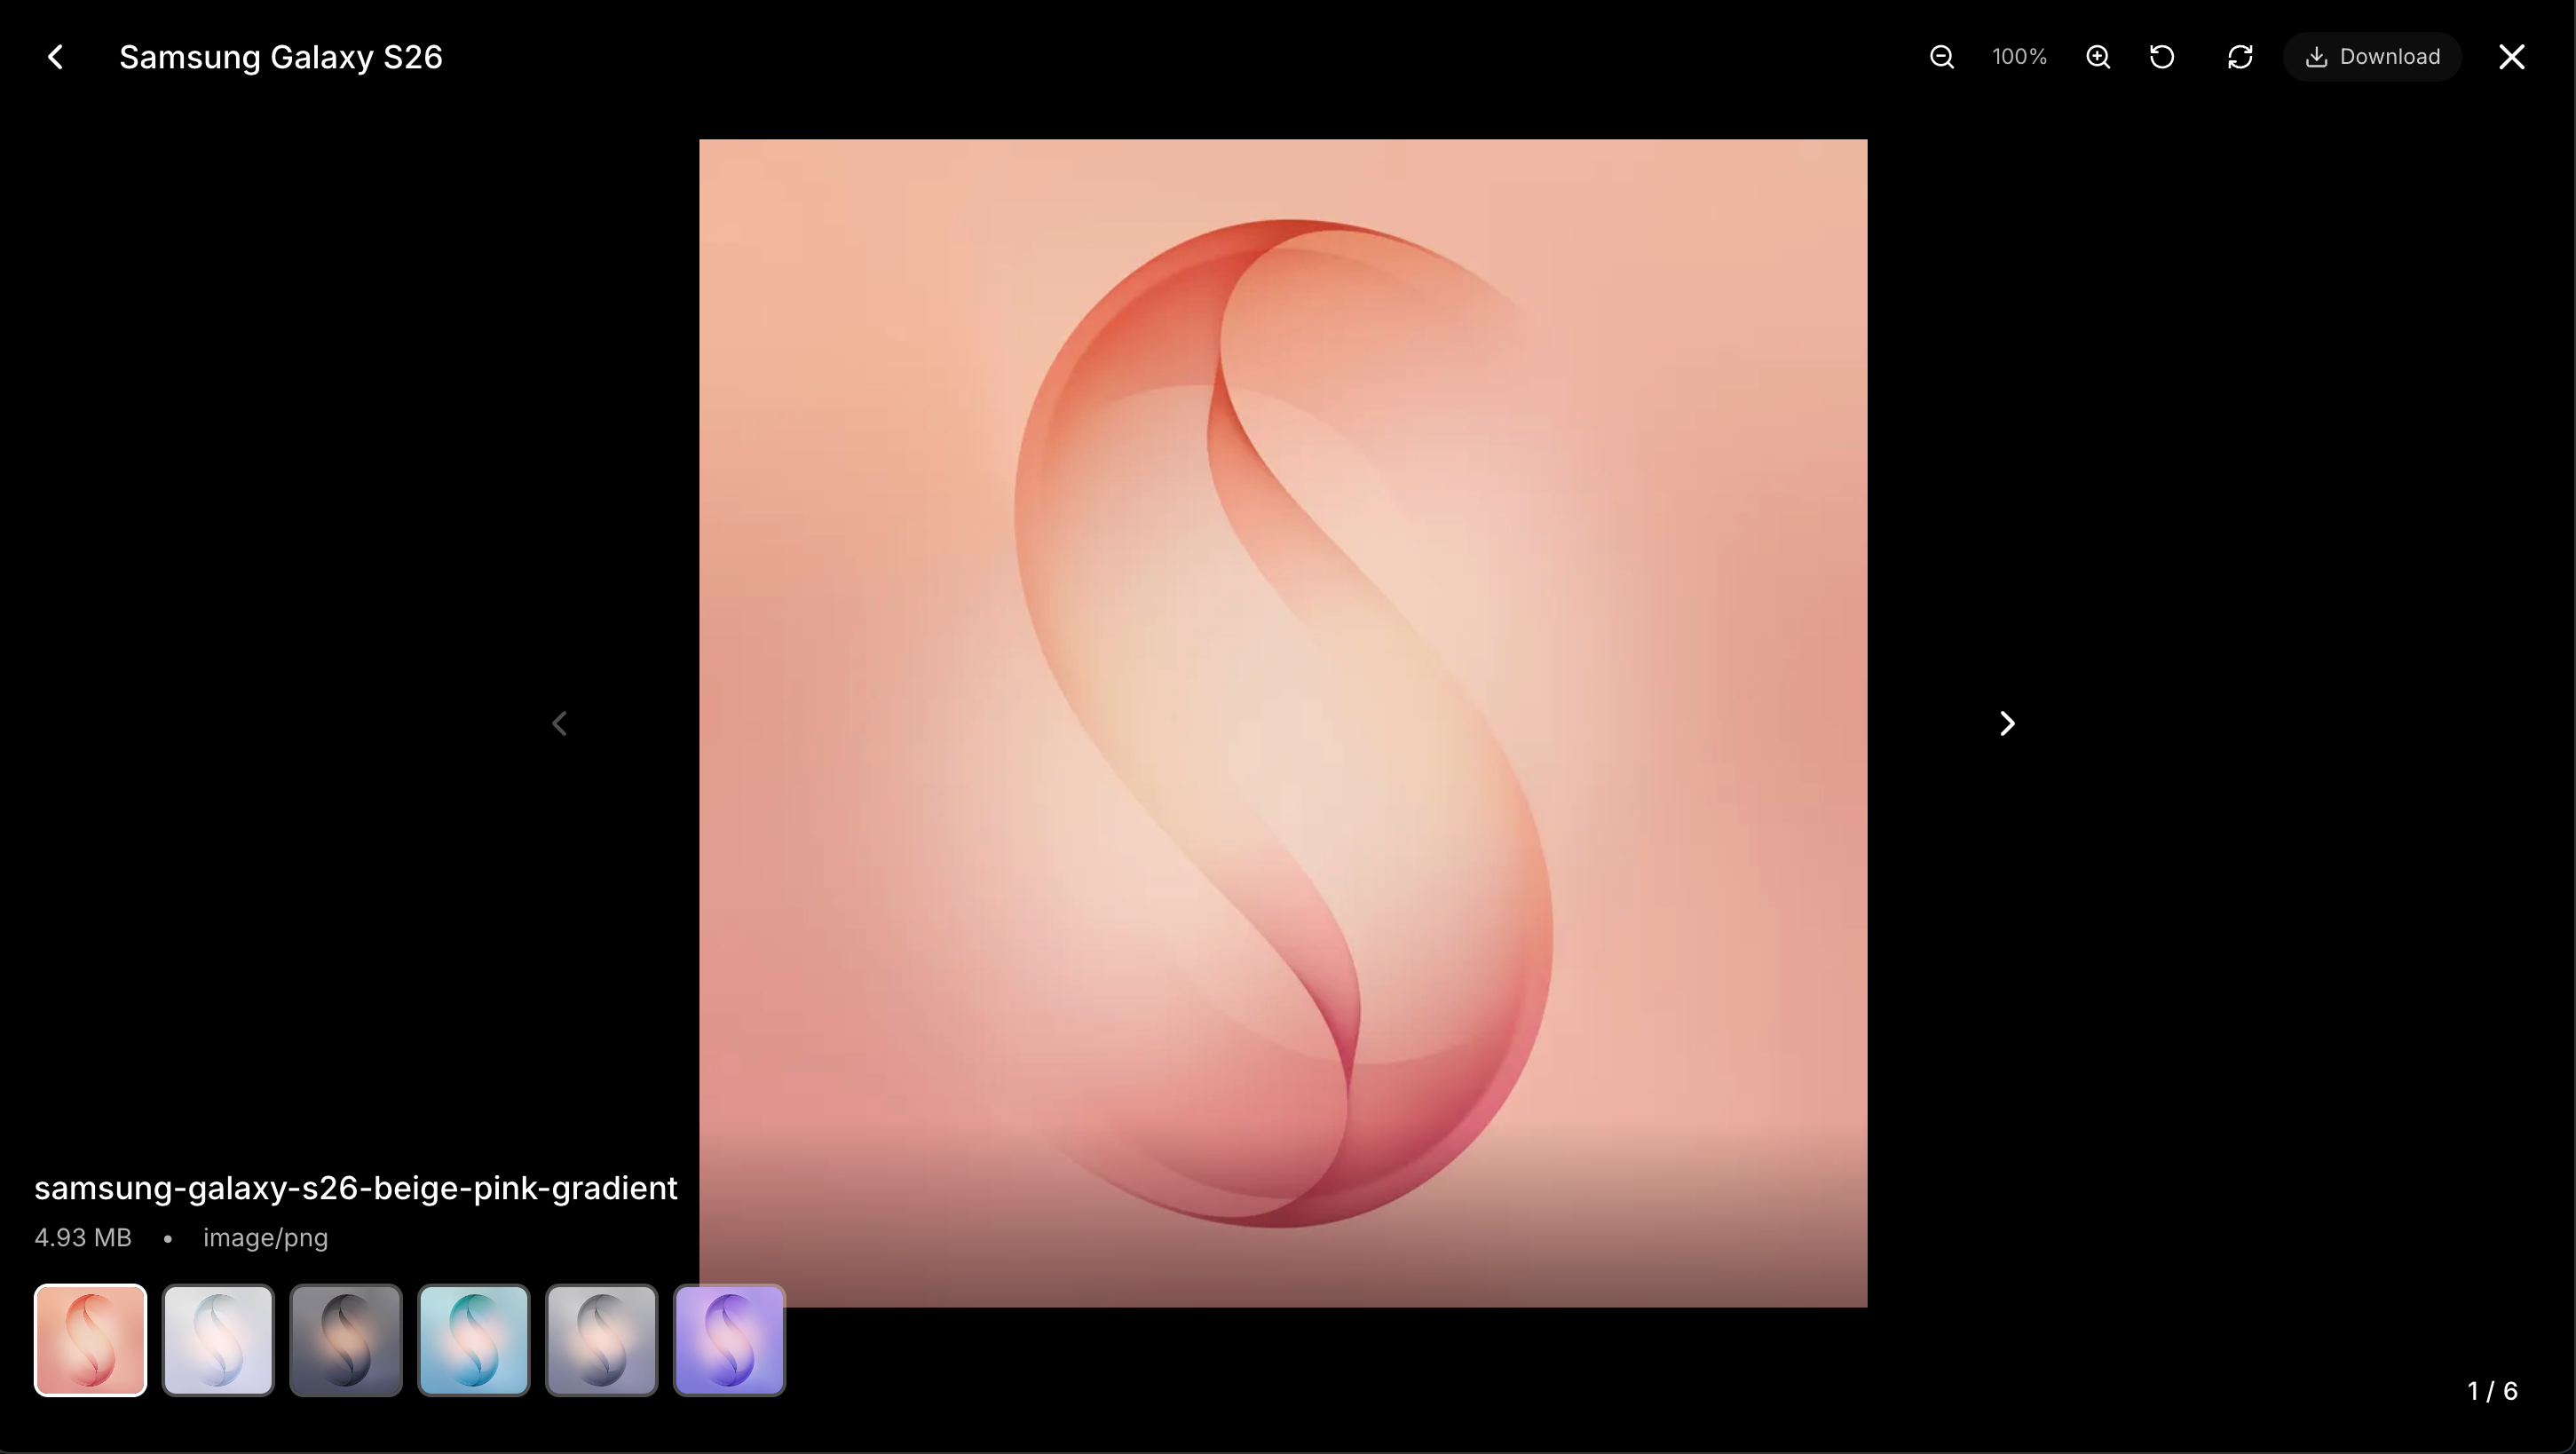Screen dimensions: 2576x1454
Task: Go to next image with right chevron
Action: click(2006, 723)
